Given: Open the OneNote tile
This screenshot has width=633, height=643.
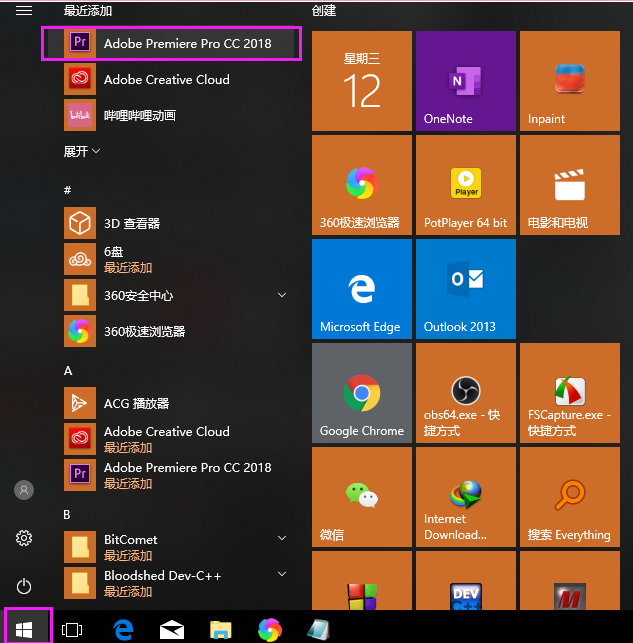Looking at the screenshot, I should 466,81.
